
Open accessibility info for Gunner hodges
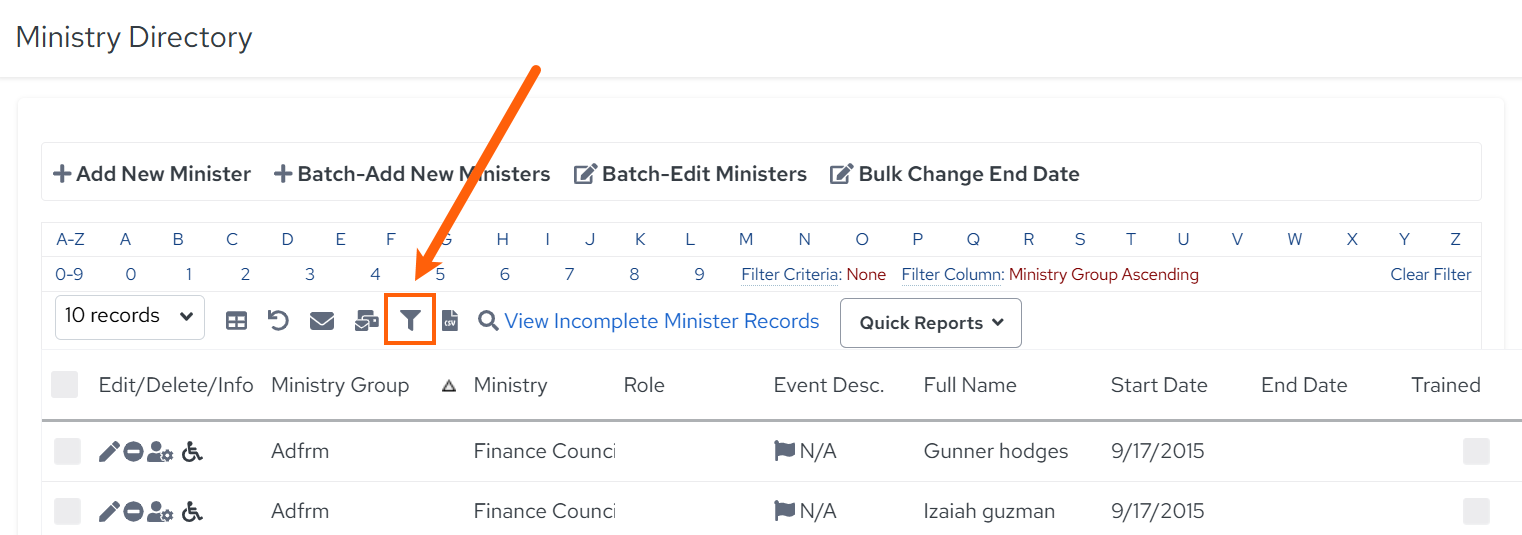click(192, 452)
